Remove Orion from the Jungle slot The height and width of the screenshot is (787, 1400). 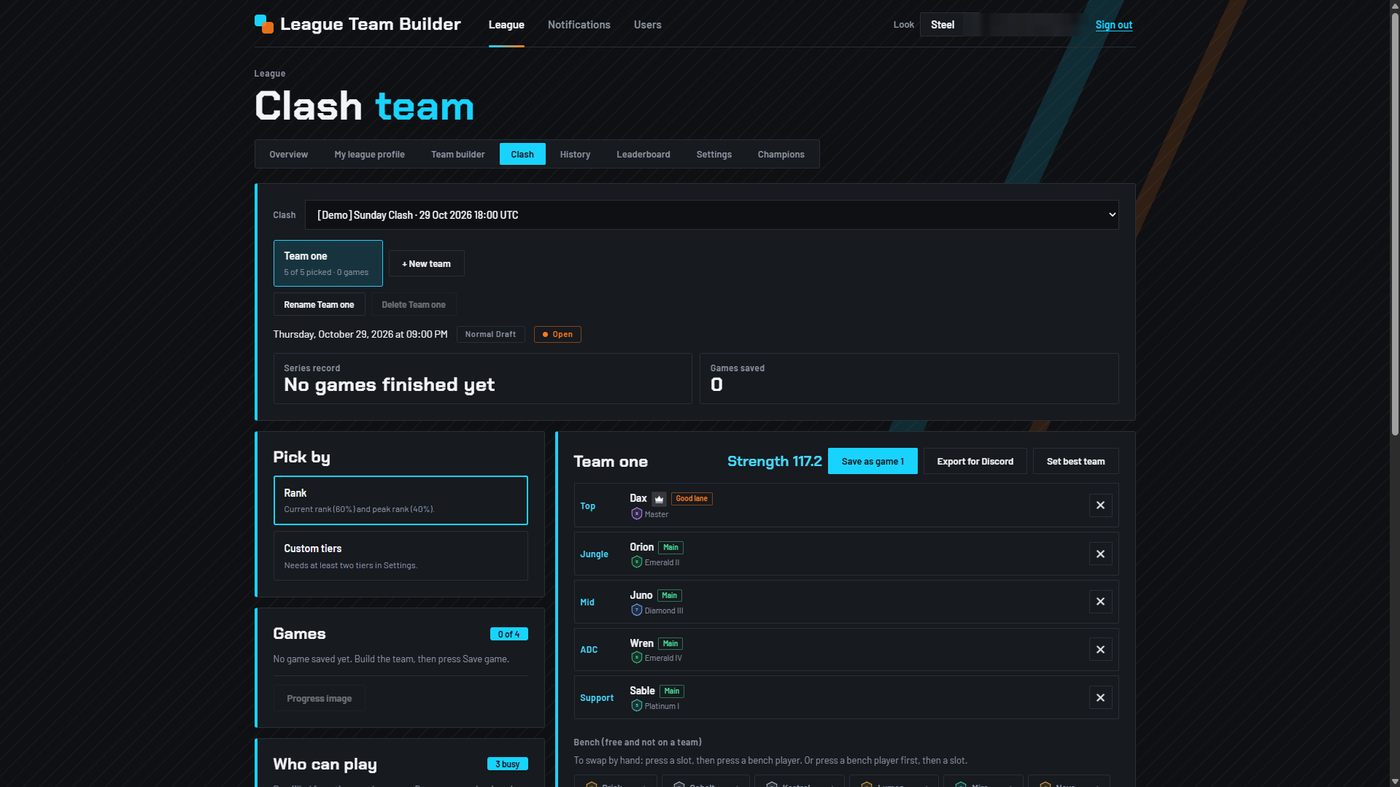tap(1100, 554)
